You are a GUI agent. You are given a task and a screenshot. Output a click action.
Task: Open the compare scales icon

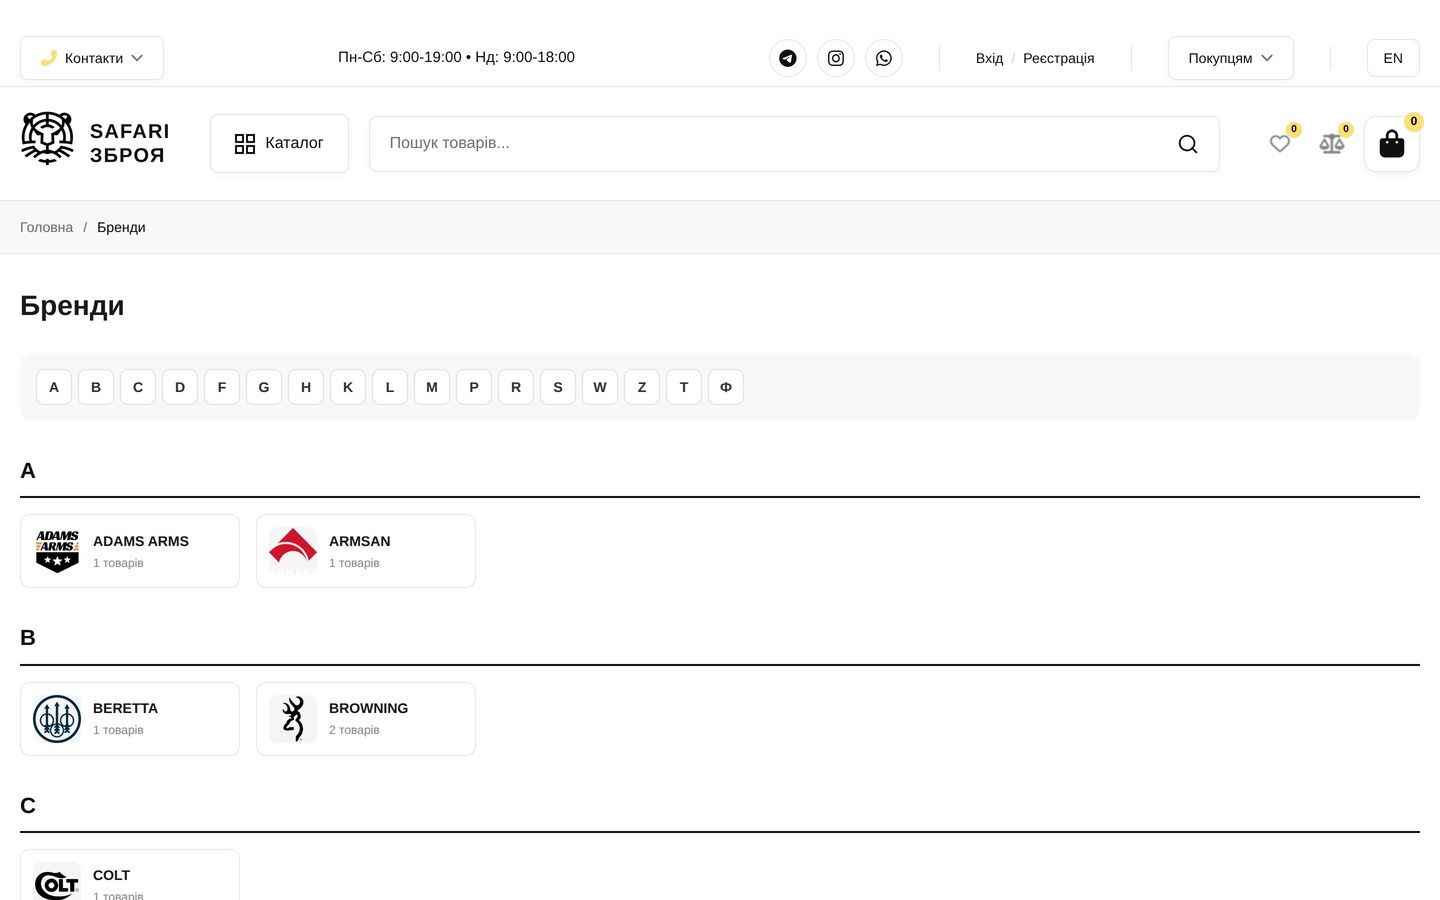1332,144
